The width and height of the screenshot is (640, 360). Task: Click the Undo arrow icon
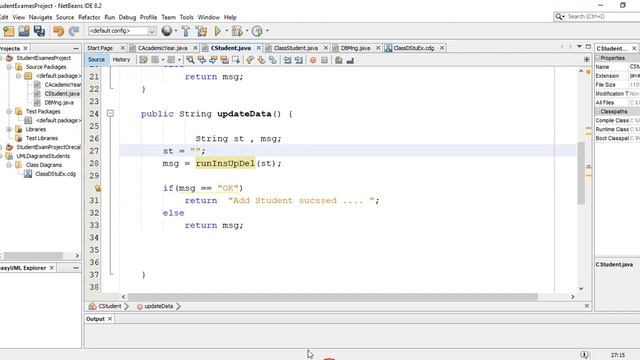click(58, 31)
